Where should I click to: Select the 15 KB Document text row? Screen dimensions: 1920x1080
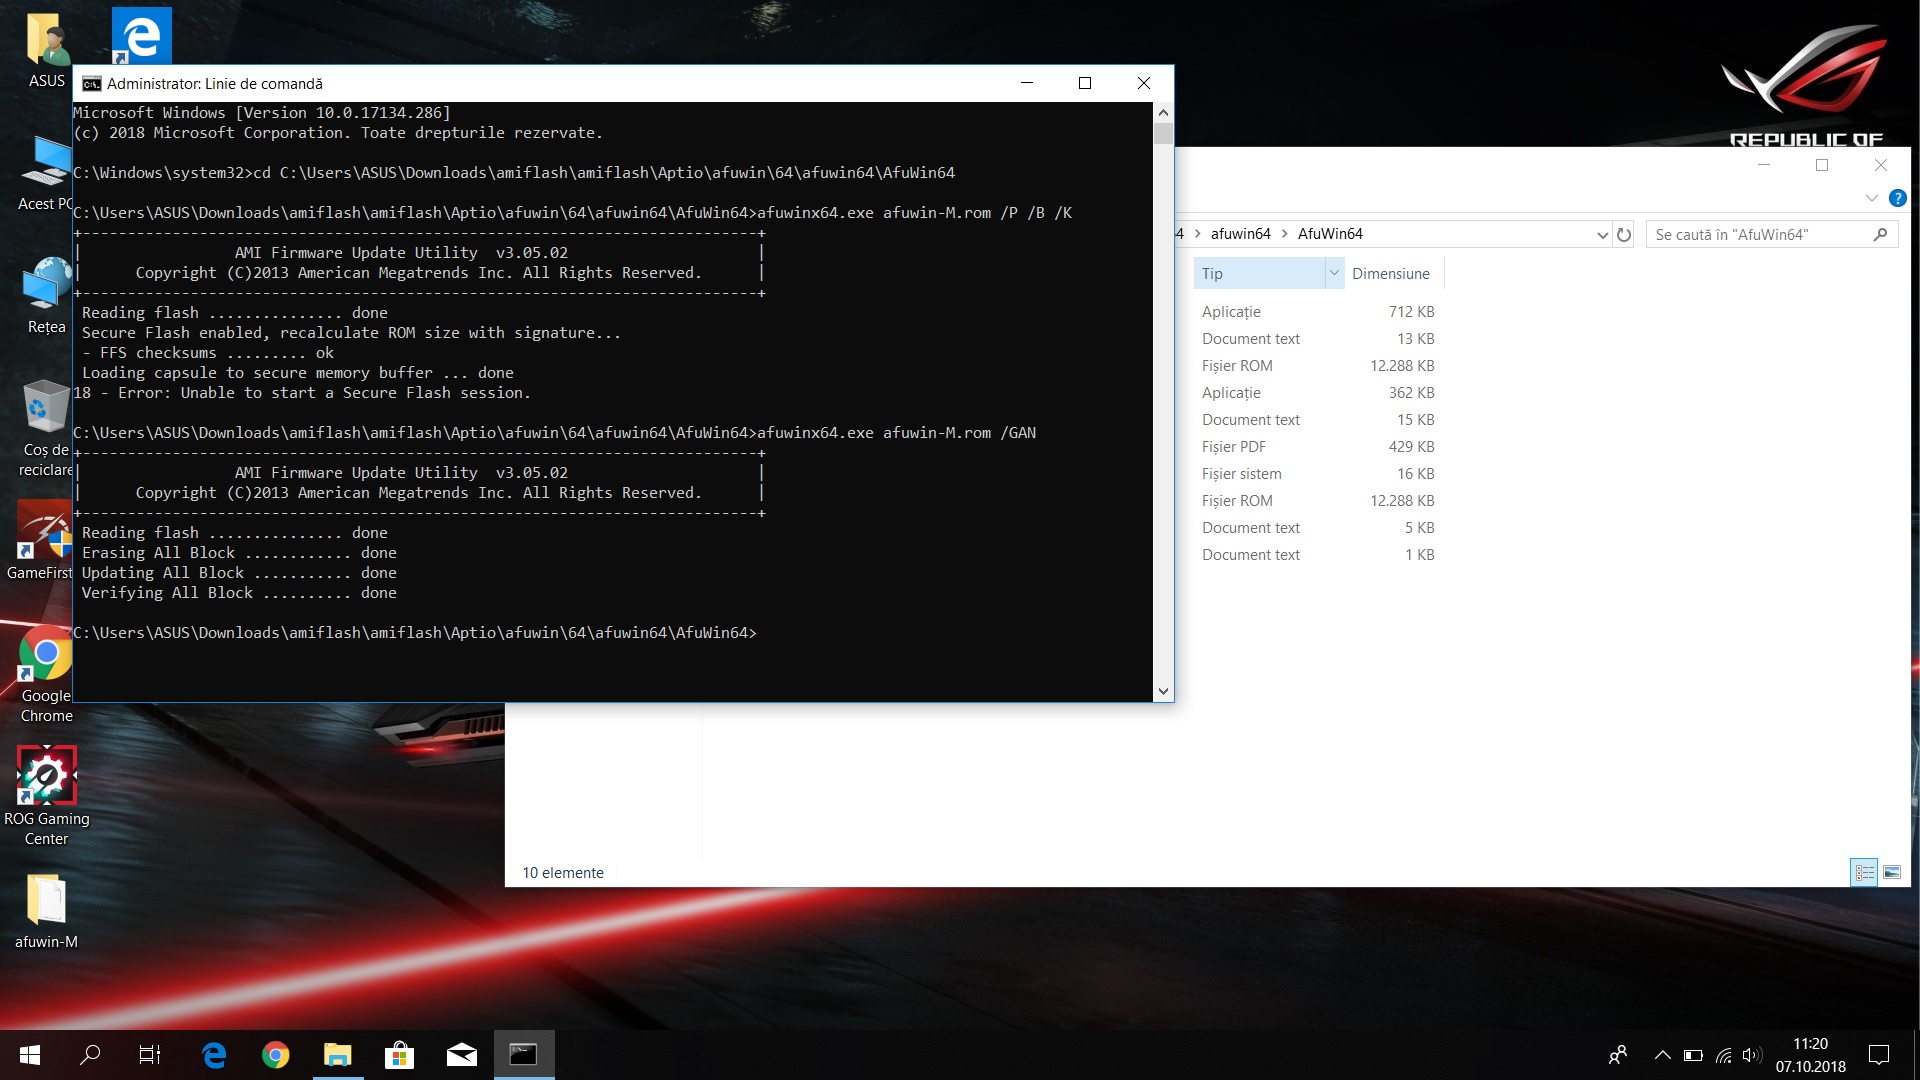tap(1318, 420)
